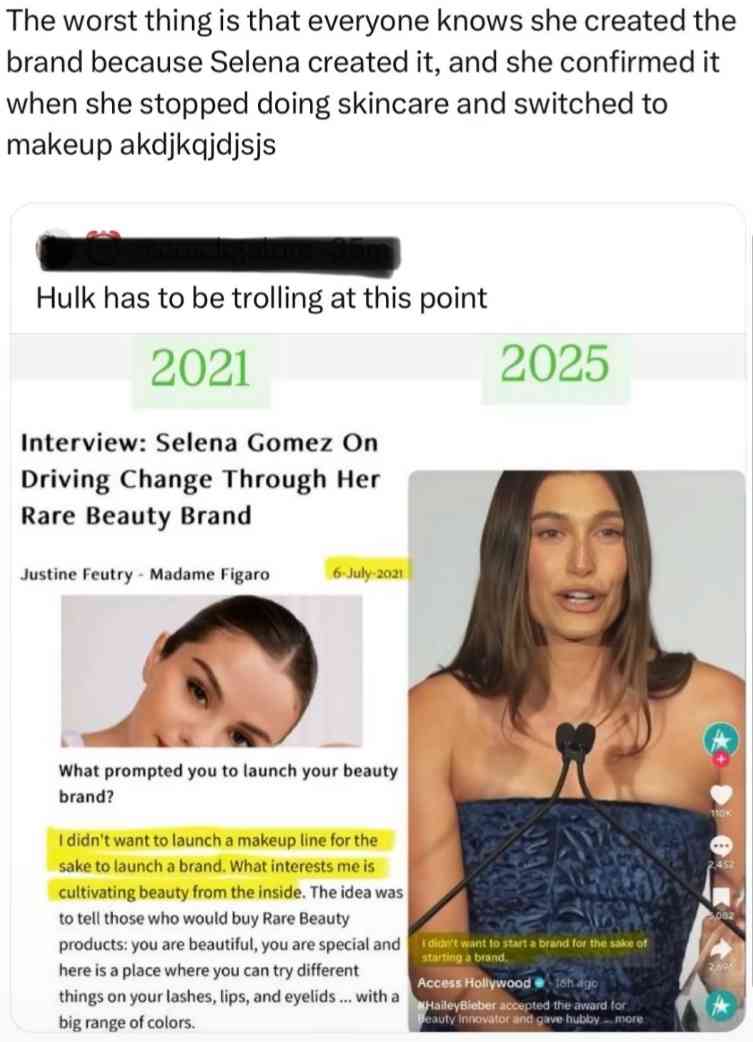Open the spinning sound disc icon
This screenshot has width=753, height=1042.
(x=722, y=1005)
